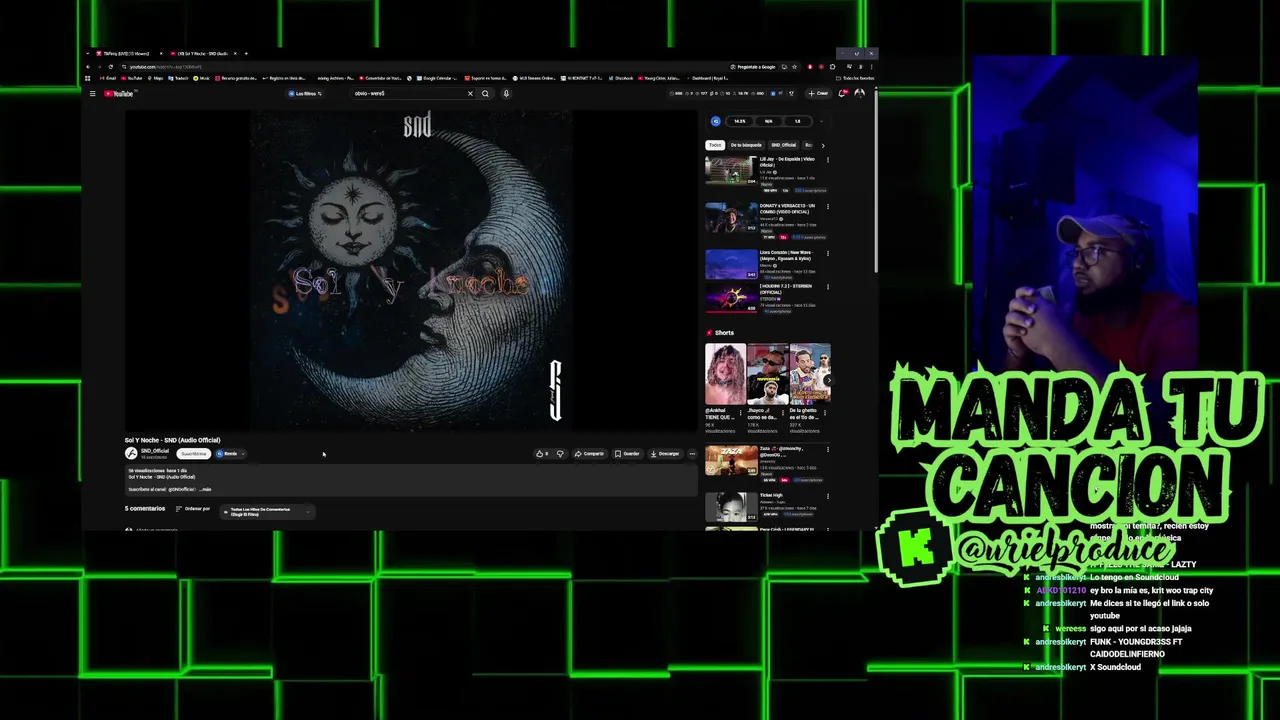Open the Ticket High video thumbnail

point(731,506)
